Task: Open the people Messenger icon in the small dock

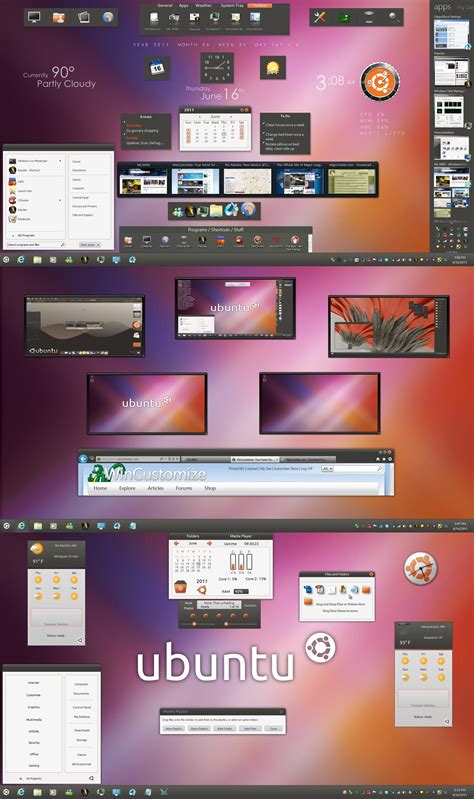Action: pos(178,210)
